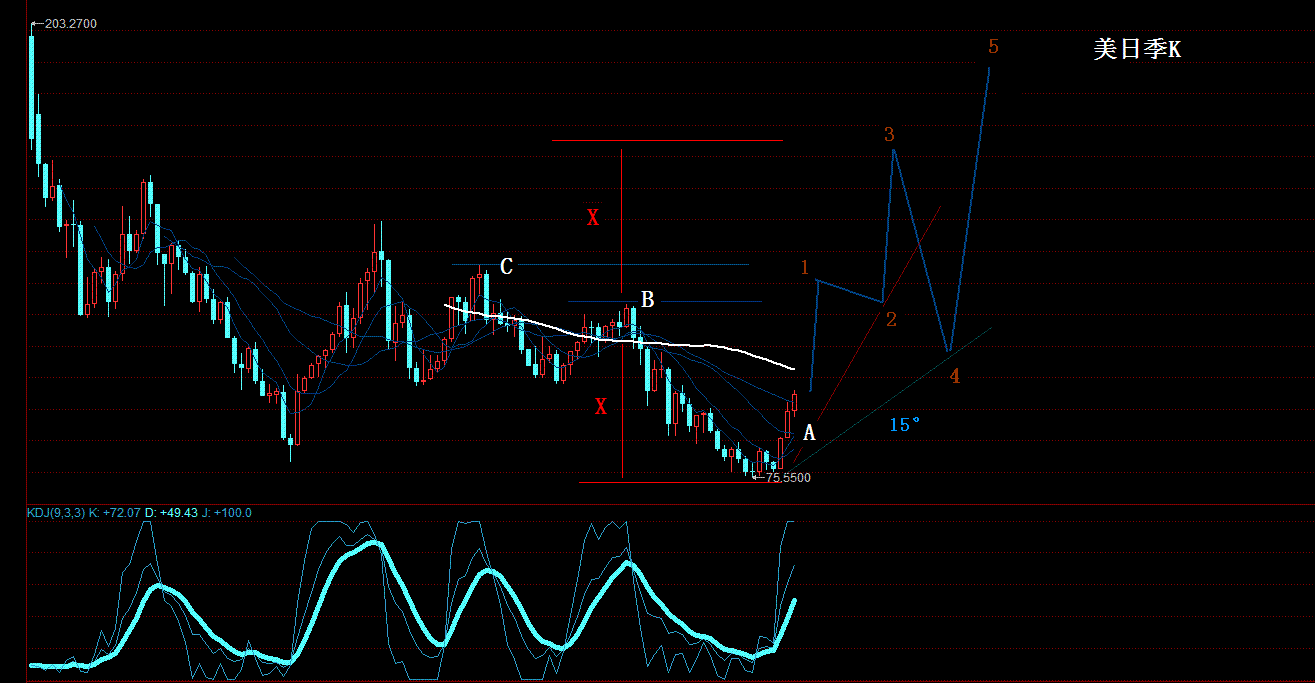Click the white letter B label

(647, 299)
